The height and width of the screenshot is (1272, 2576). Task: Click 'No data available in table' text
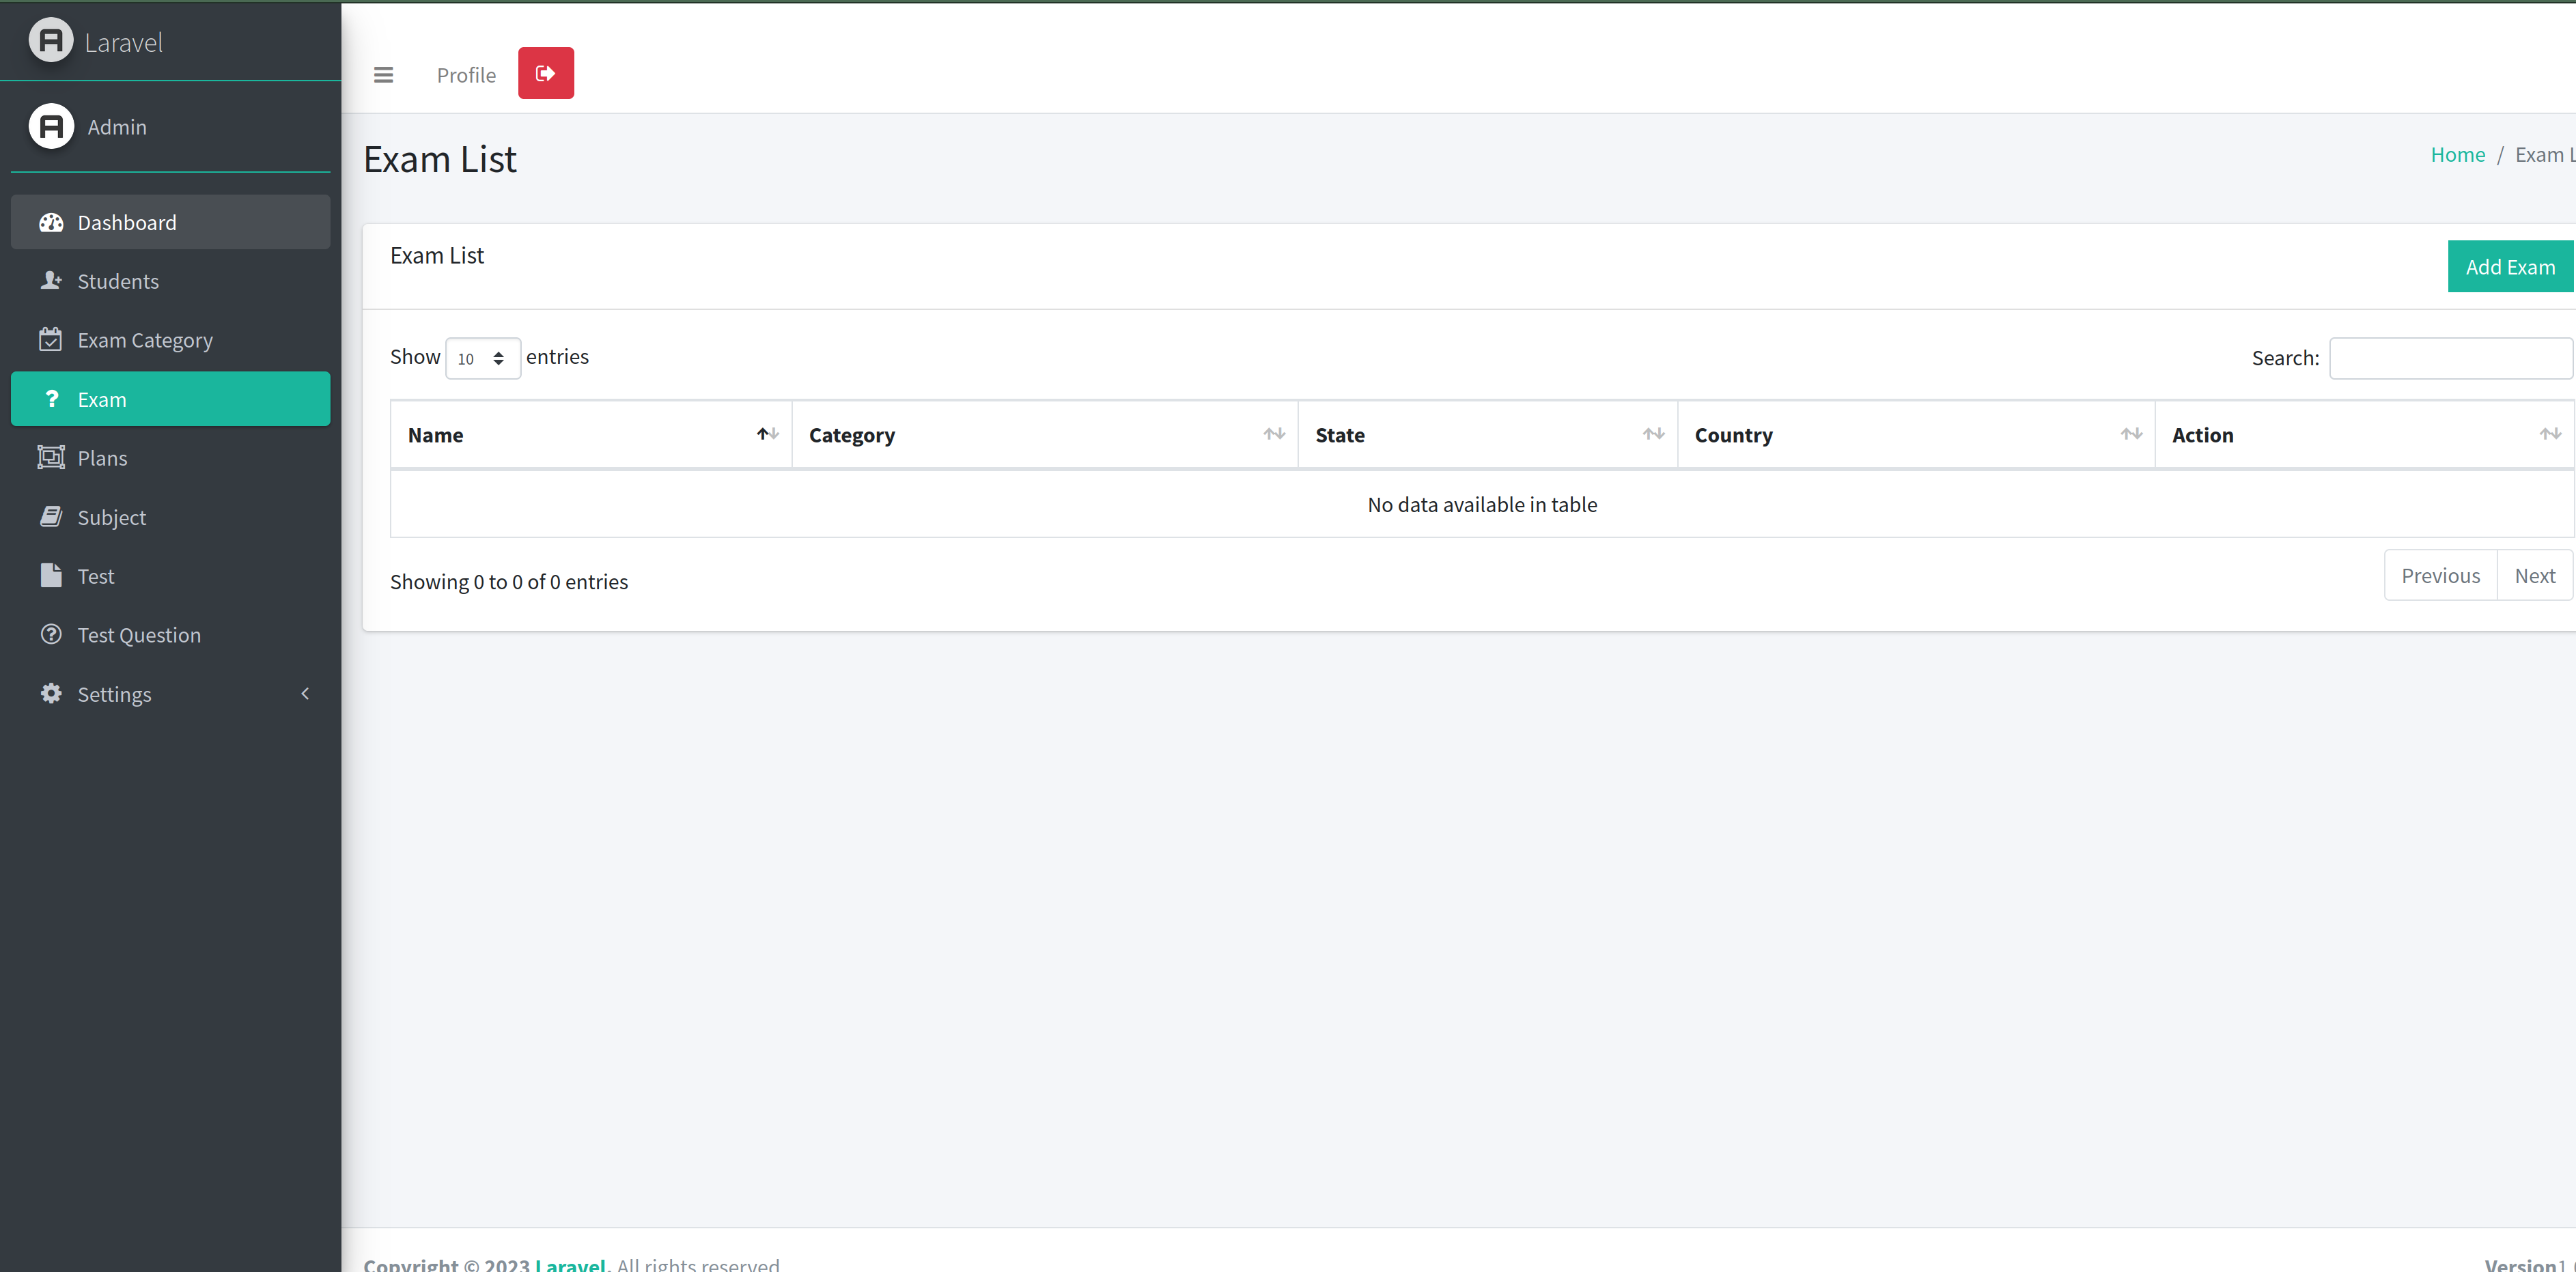pyautogui.click(x=1482, y=505)
